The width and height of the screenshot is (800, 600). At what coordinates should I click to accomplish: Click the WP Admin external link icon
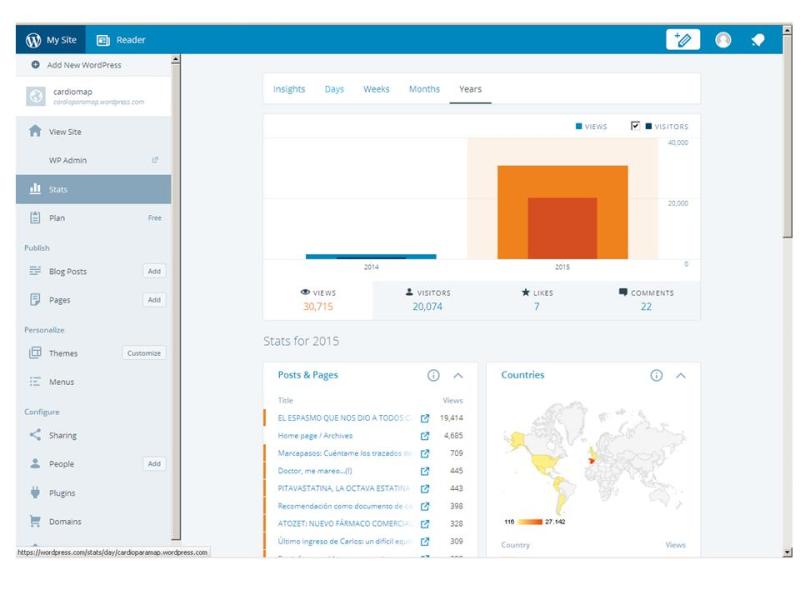(155, 160)
